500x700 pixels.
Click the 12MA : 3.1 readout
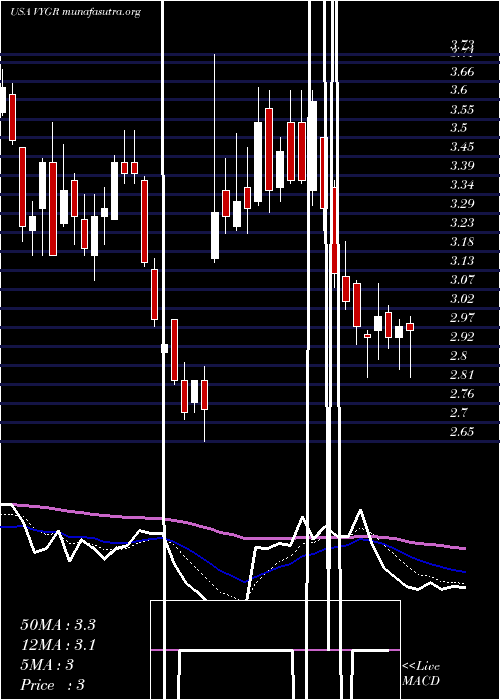pos(58,645)
